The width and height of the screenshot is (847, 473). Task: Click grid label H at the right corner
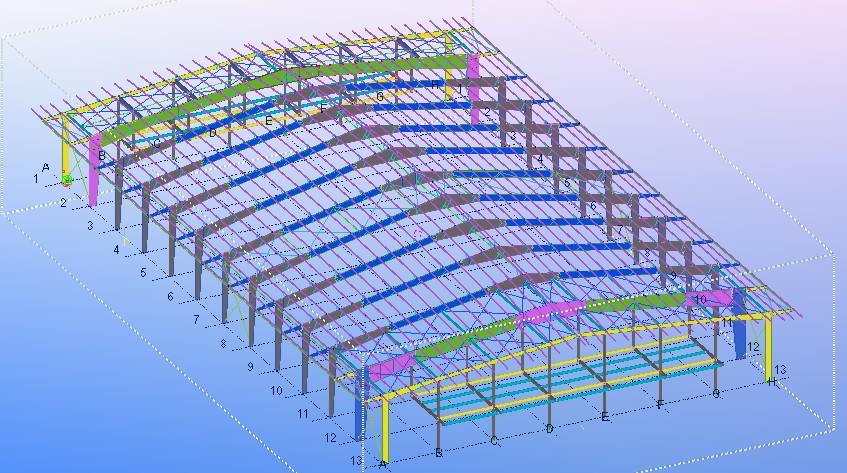coord(770,381)
